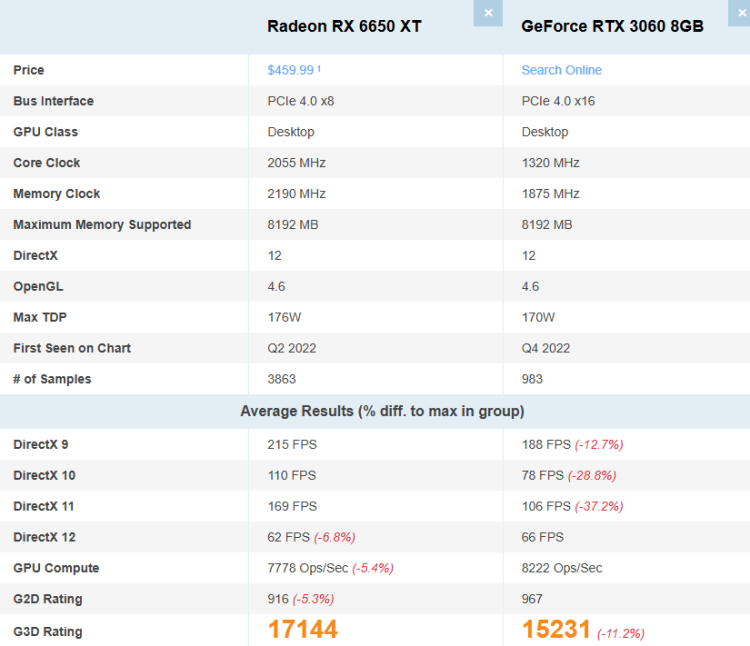Screen dimensions: 750x646
Task: Click the GPU Class row label
Action: 45,132
